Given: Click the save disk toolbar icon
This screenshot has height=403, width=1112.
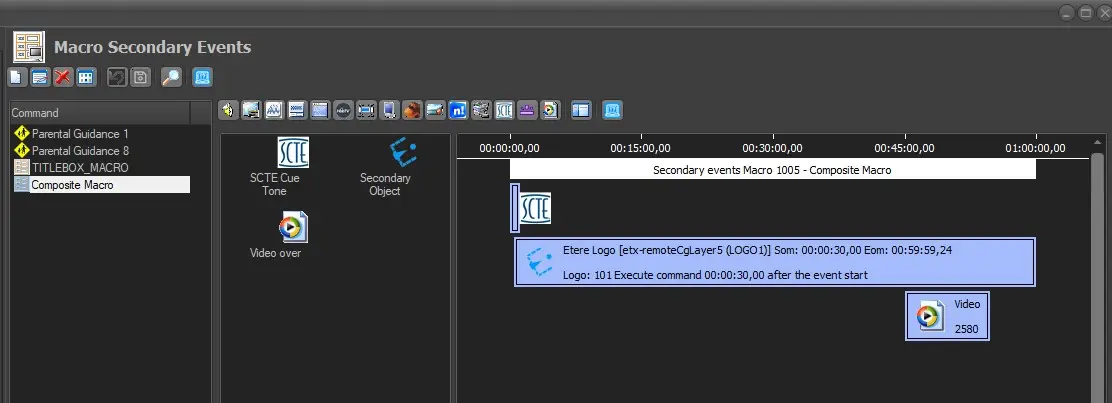Looking at the screenshot, I should 141,77.
